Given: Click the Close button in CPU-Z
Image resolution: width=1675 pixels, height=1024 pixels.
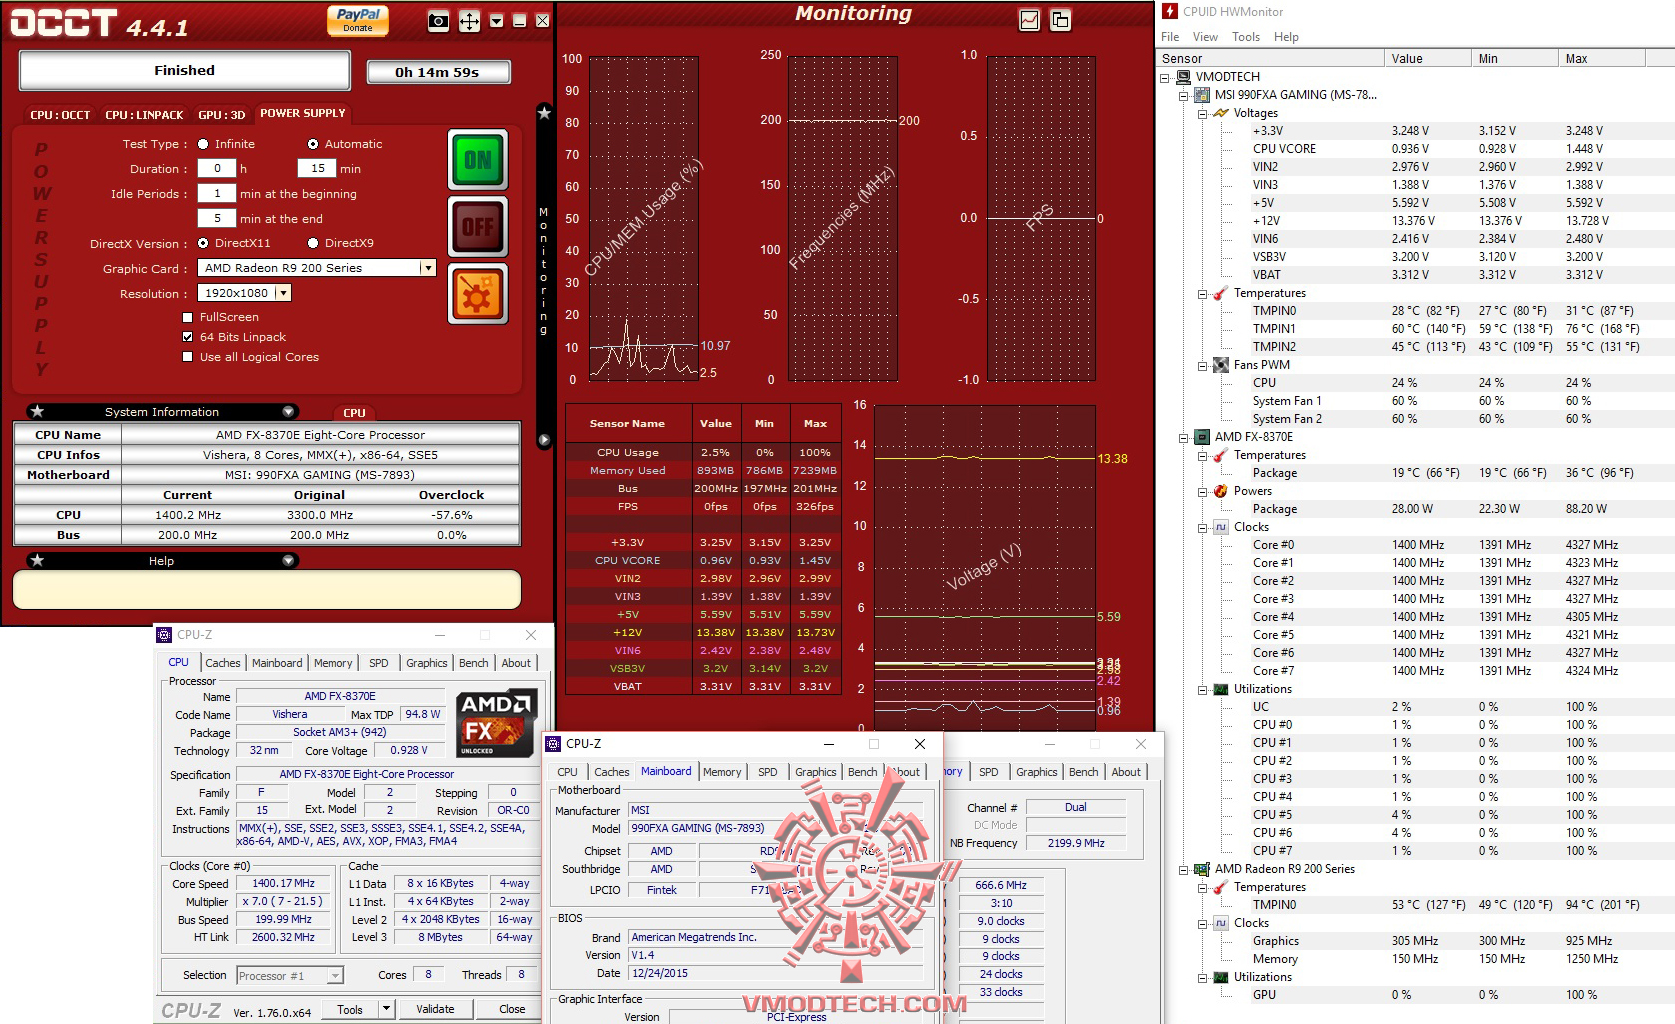Looking at the screenshot, I should pyautogui.click(x=512, y=1009).
